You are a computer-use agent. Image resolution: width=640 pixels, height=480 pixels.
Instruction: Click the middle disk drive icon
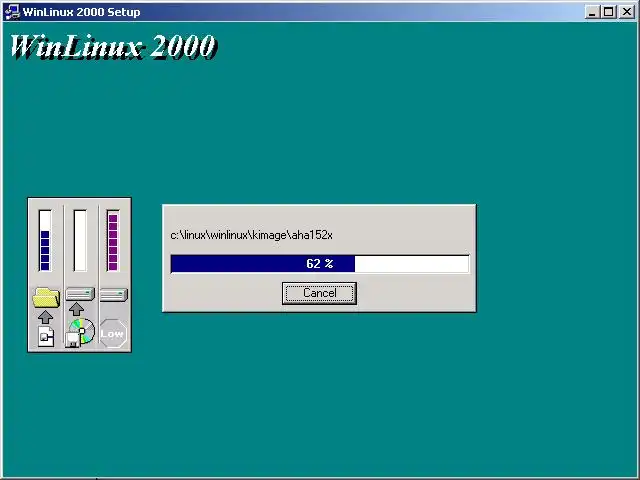[80, 294]
